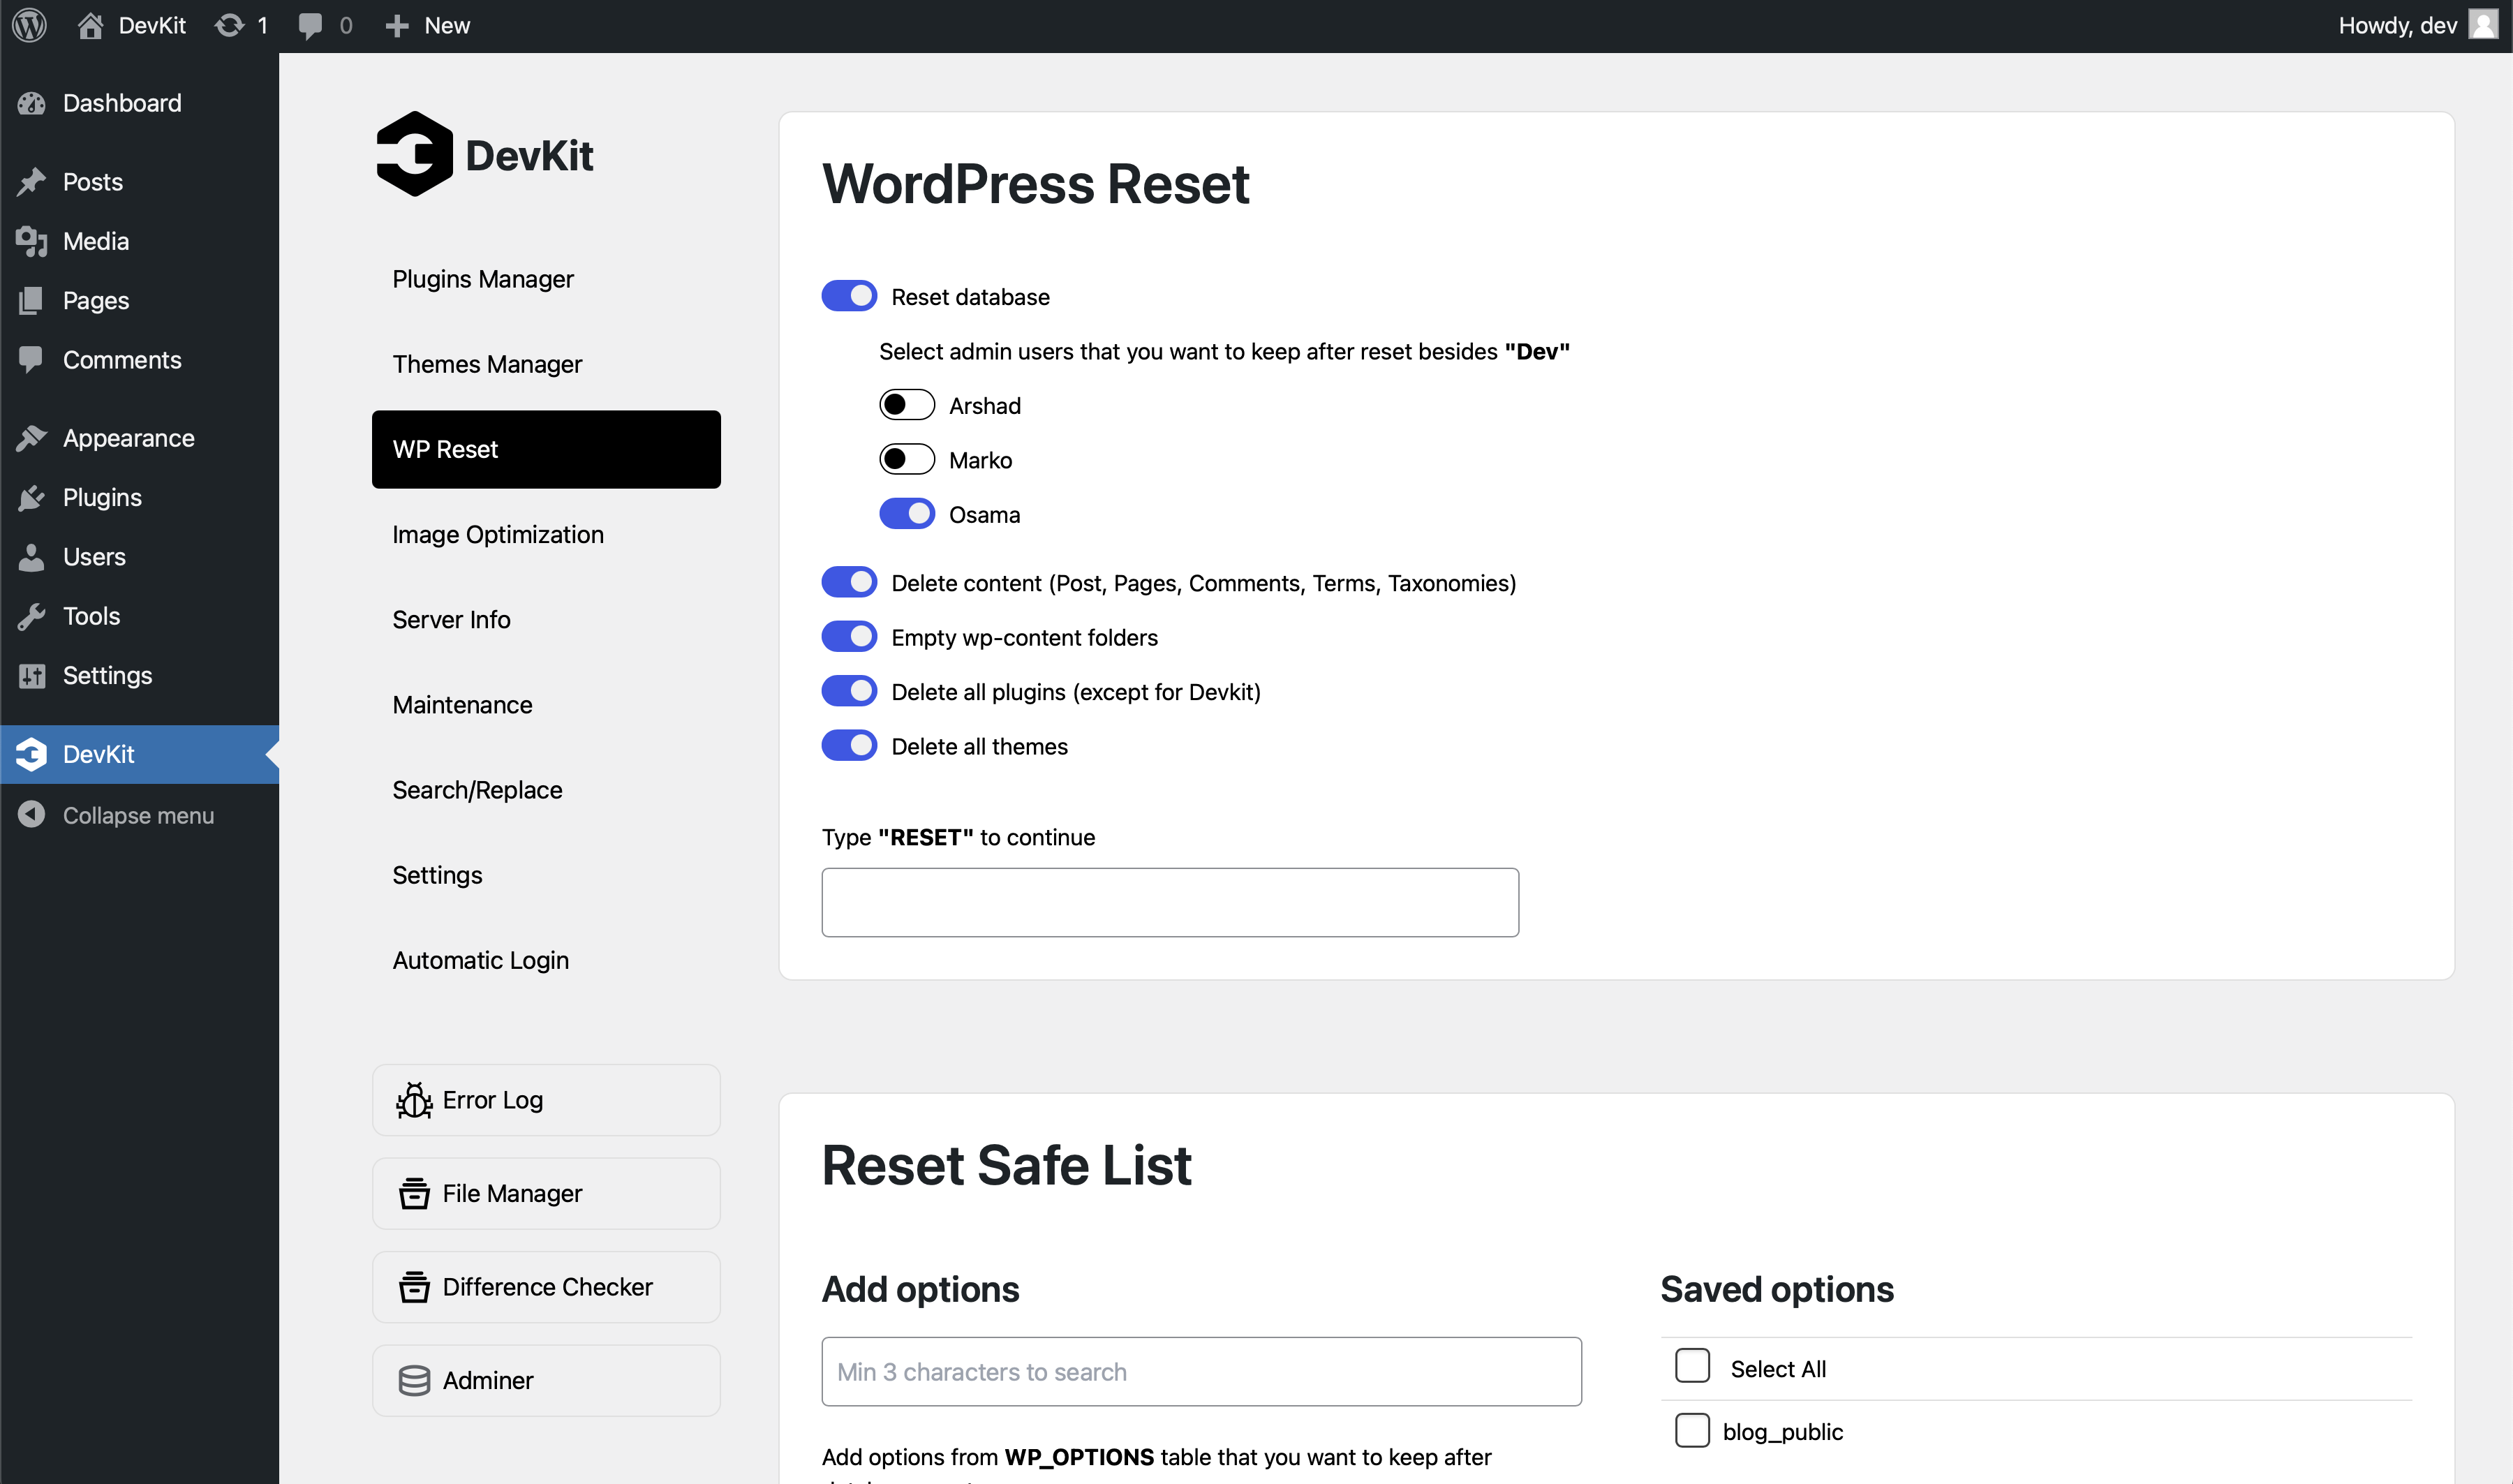
Task: Disable keeping the Osama admin user
Action: (907, 514)
